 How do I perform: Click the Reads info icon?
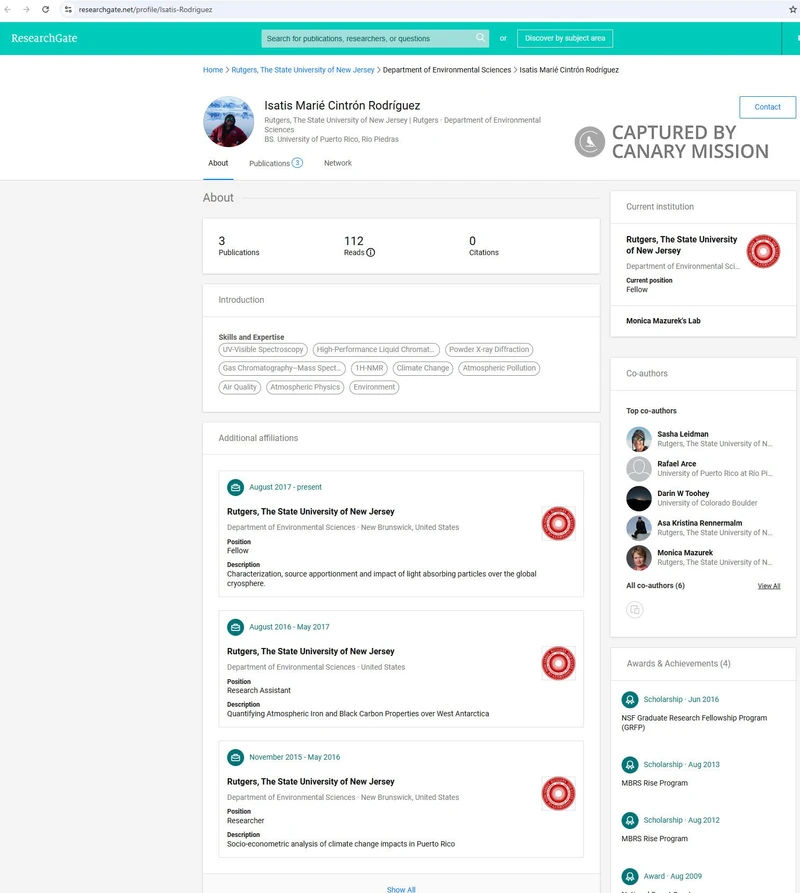pyautogui.click(x=371, y=252)
